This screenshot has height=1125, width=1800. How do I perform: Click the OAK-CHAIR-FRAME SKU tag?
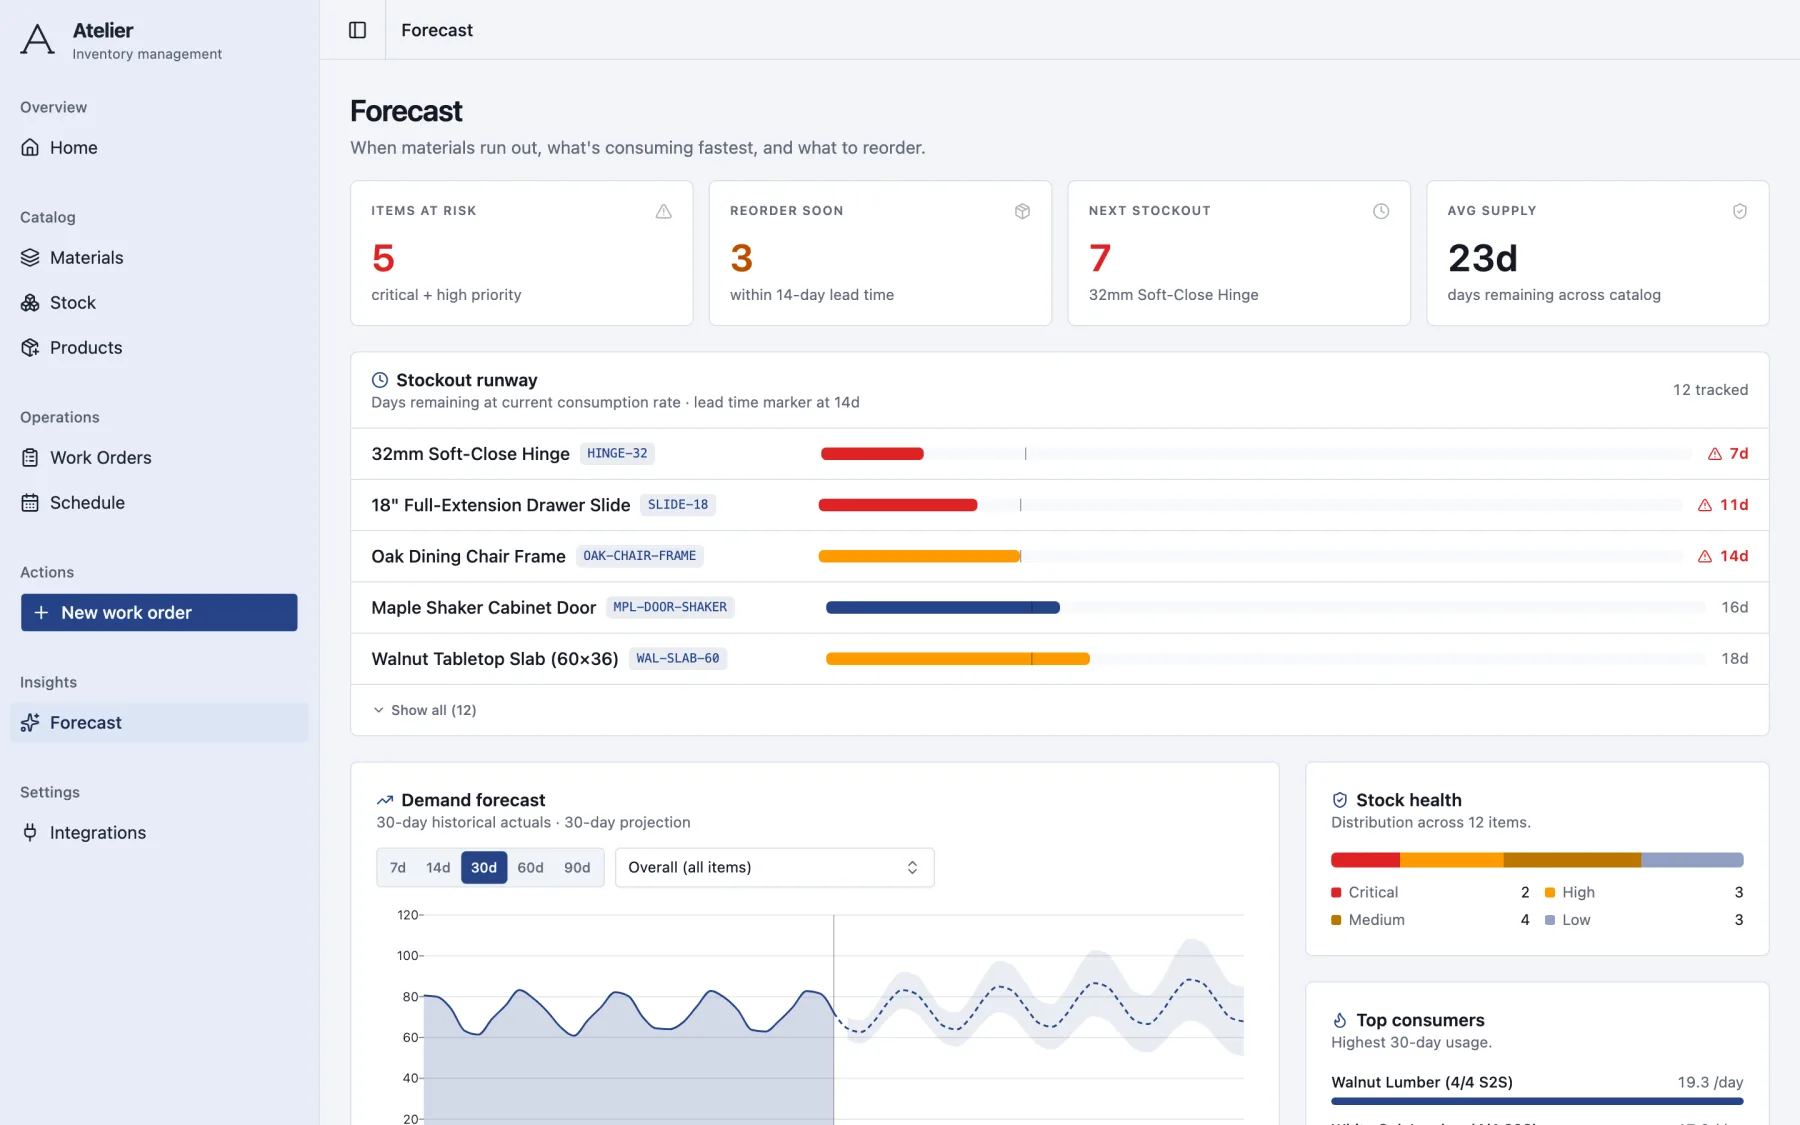(640, 555)
